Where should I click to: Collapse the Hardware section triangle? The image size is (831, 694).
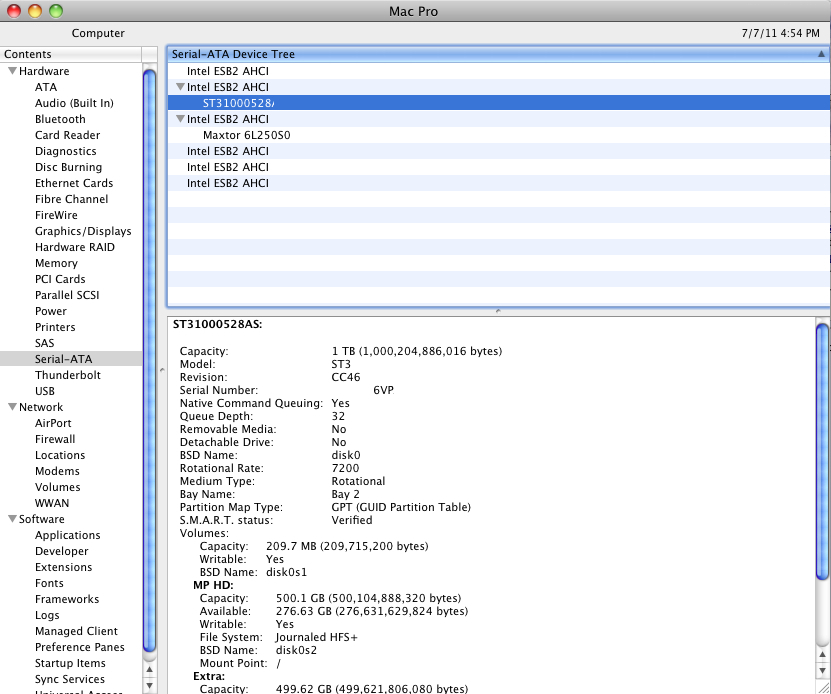tap(12, 71)
